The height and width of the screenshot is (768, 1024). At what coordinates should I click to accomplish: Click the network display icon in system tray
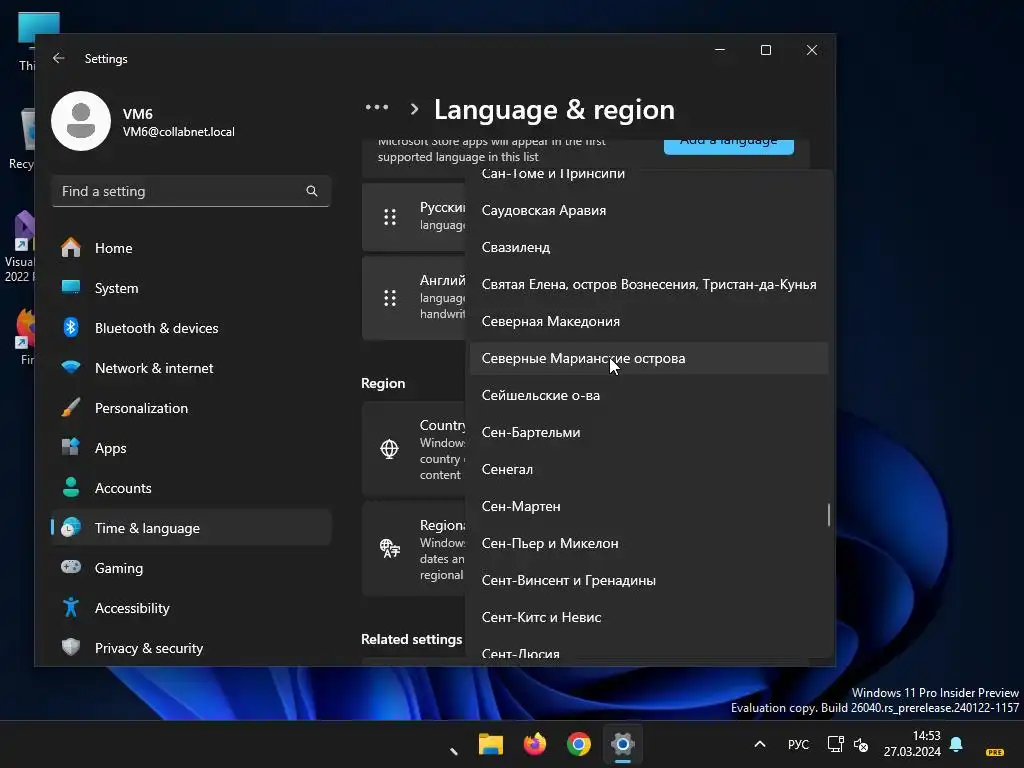click(x=835, y=744)
